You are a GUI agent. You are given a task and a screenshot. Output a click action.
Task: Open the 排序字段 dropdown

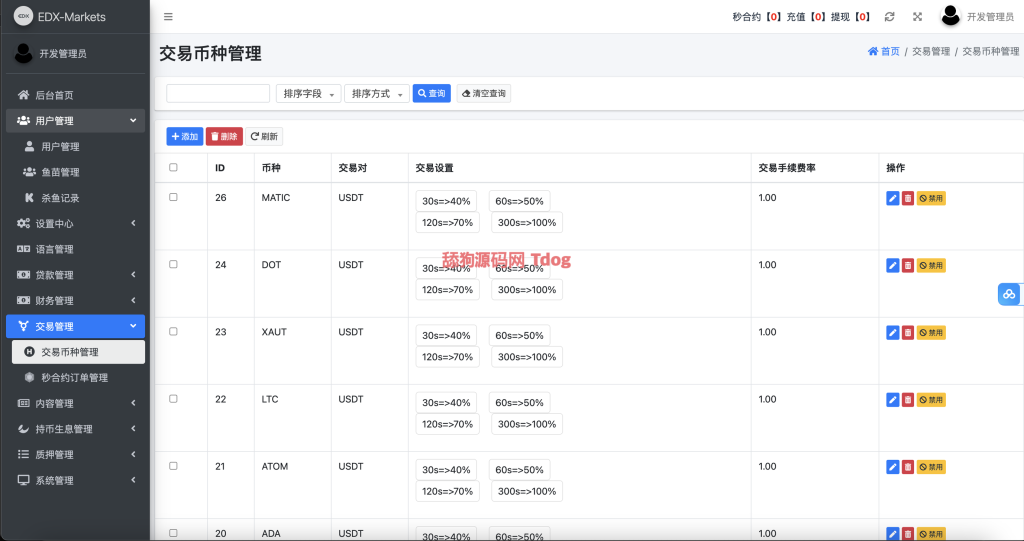pos(308,94)
